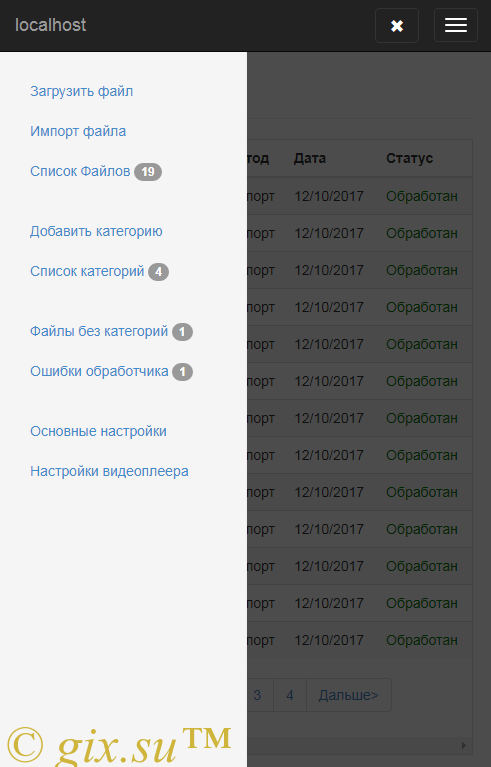Image resolution: width=491 pixels, height=767 pixels.
Task: Click the categories badge showing 4
Action: tap(158, 272)
